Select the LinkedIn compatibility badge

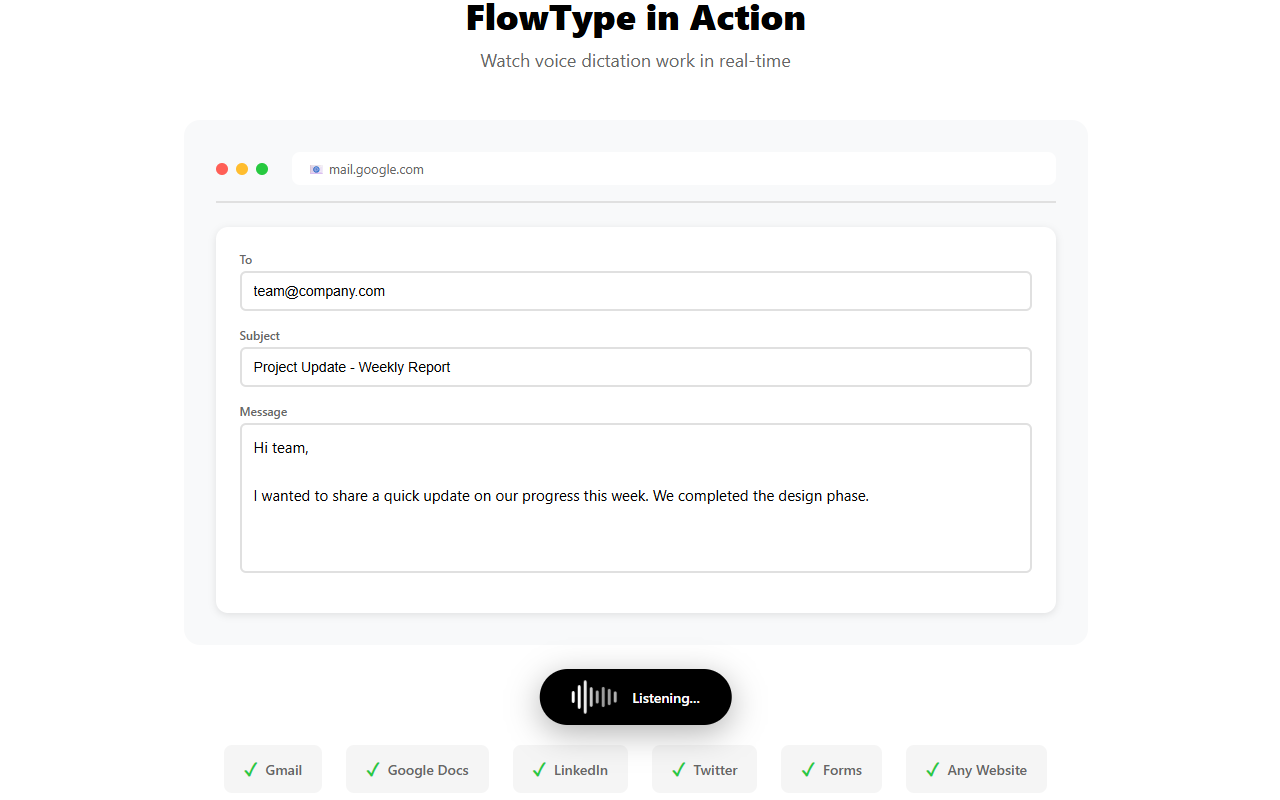click(x=570, y=769)
